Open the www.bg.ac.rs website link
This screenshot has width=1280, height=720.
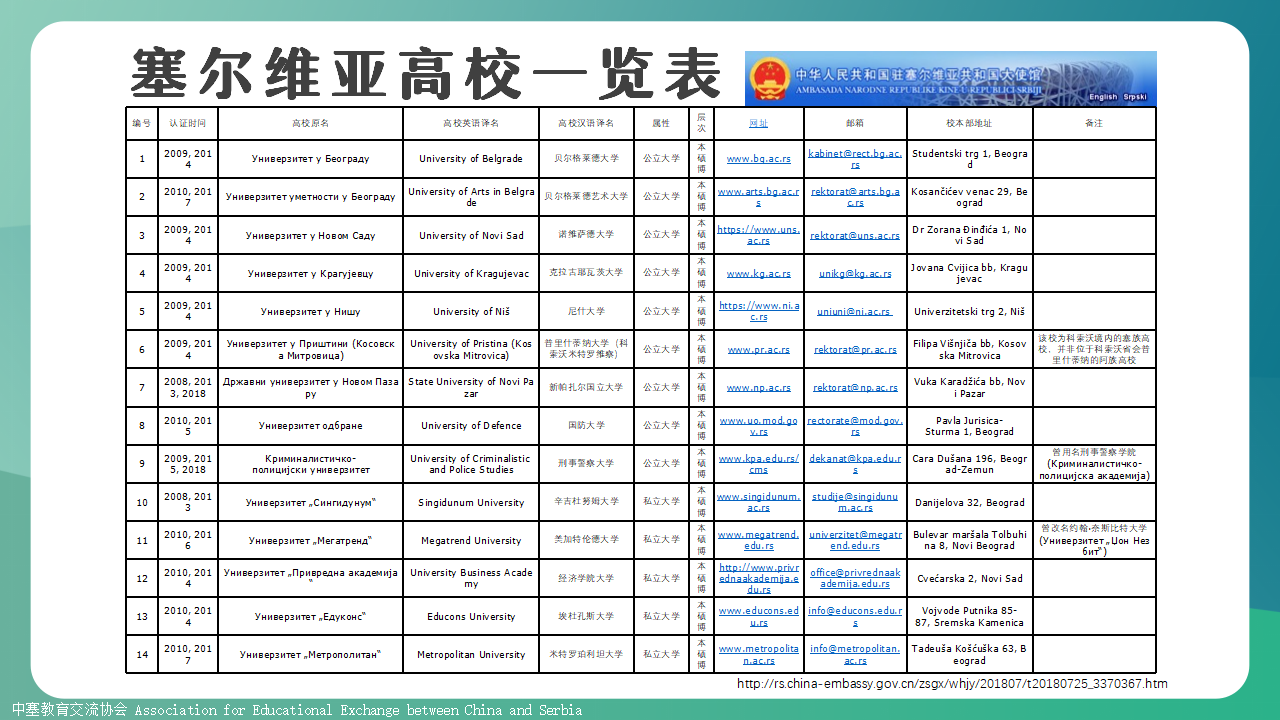[759, 159]
